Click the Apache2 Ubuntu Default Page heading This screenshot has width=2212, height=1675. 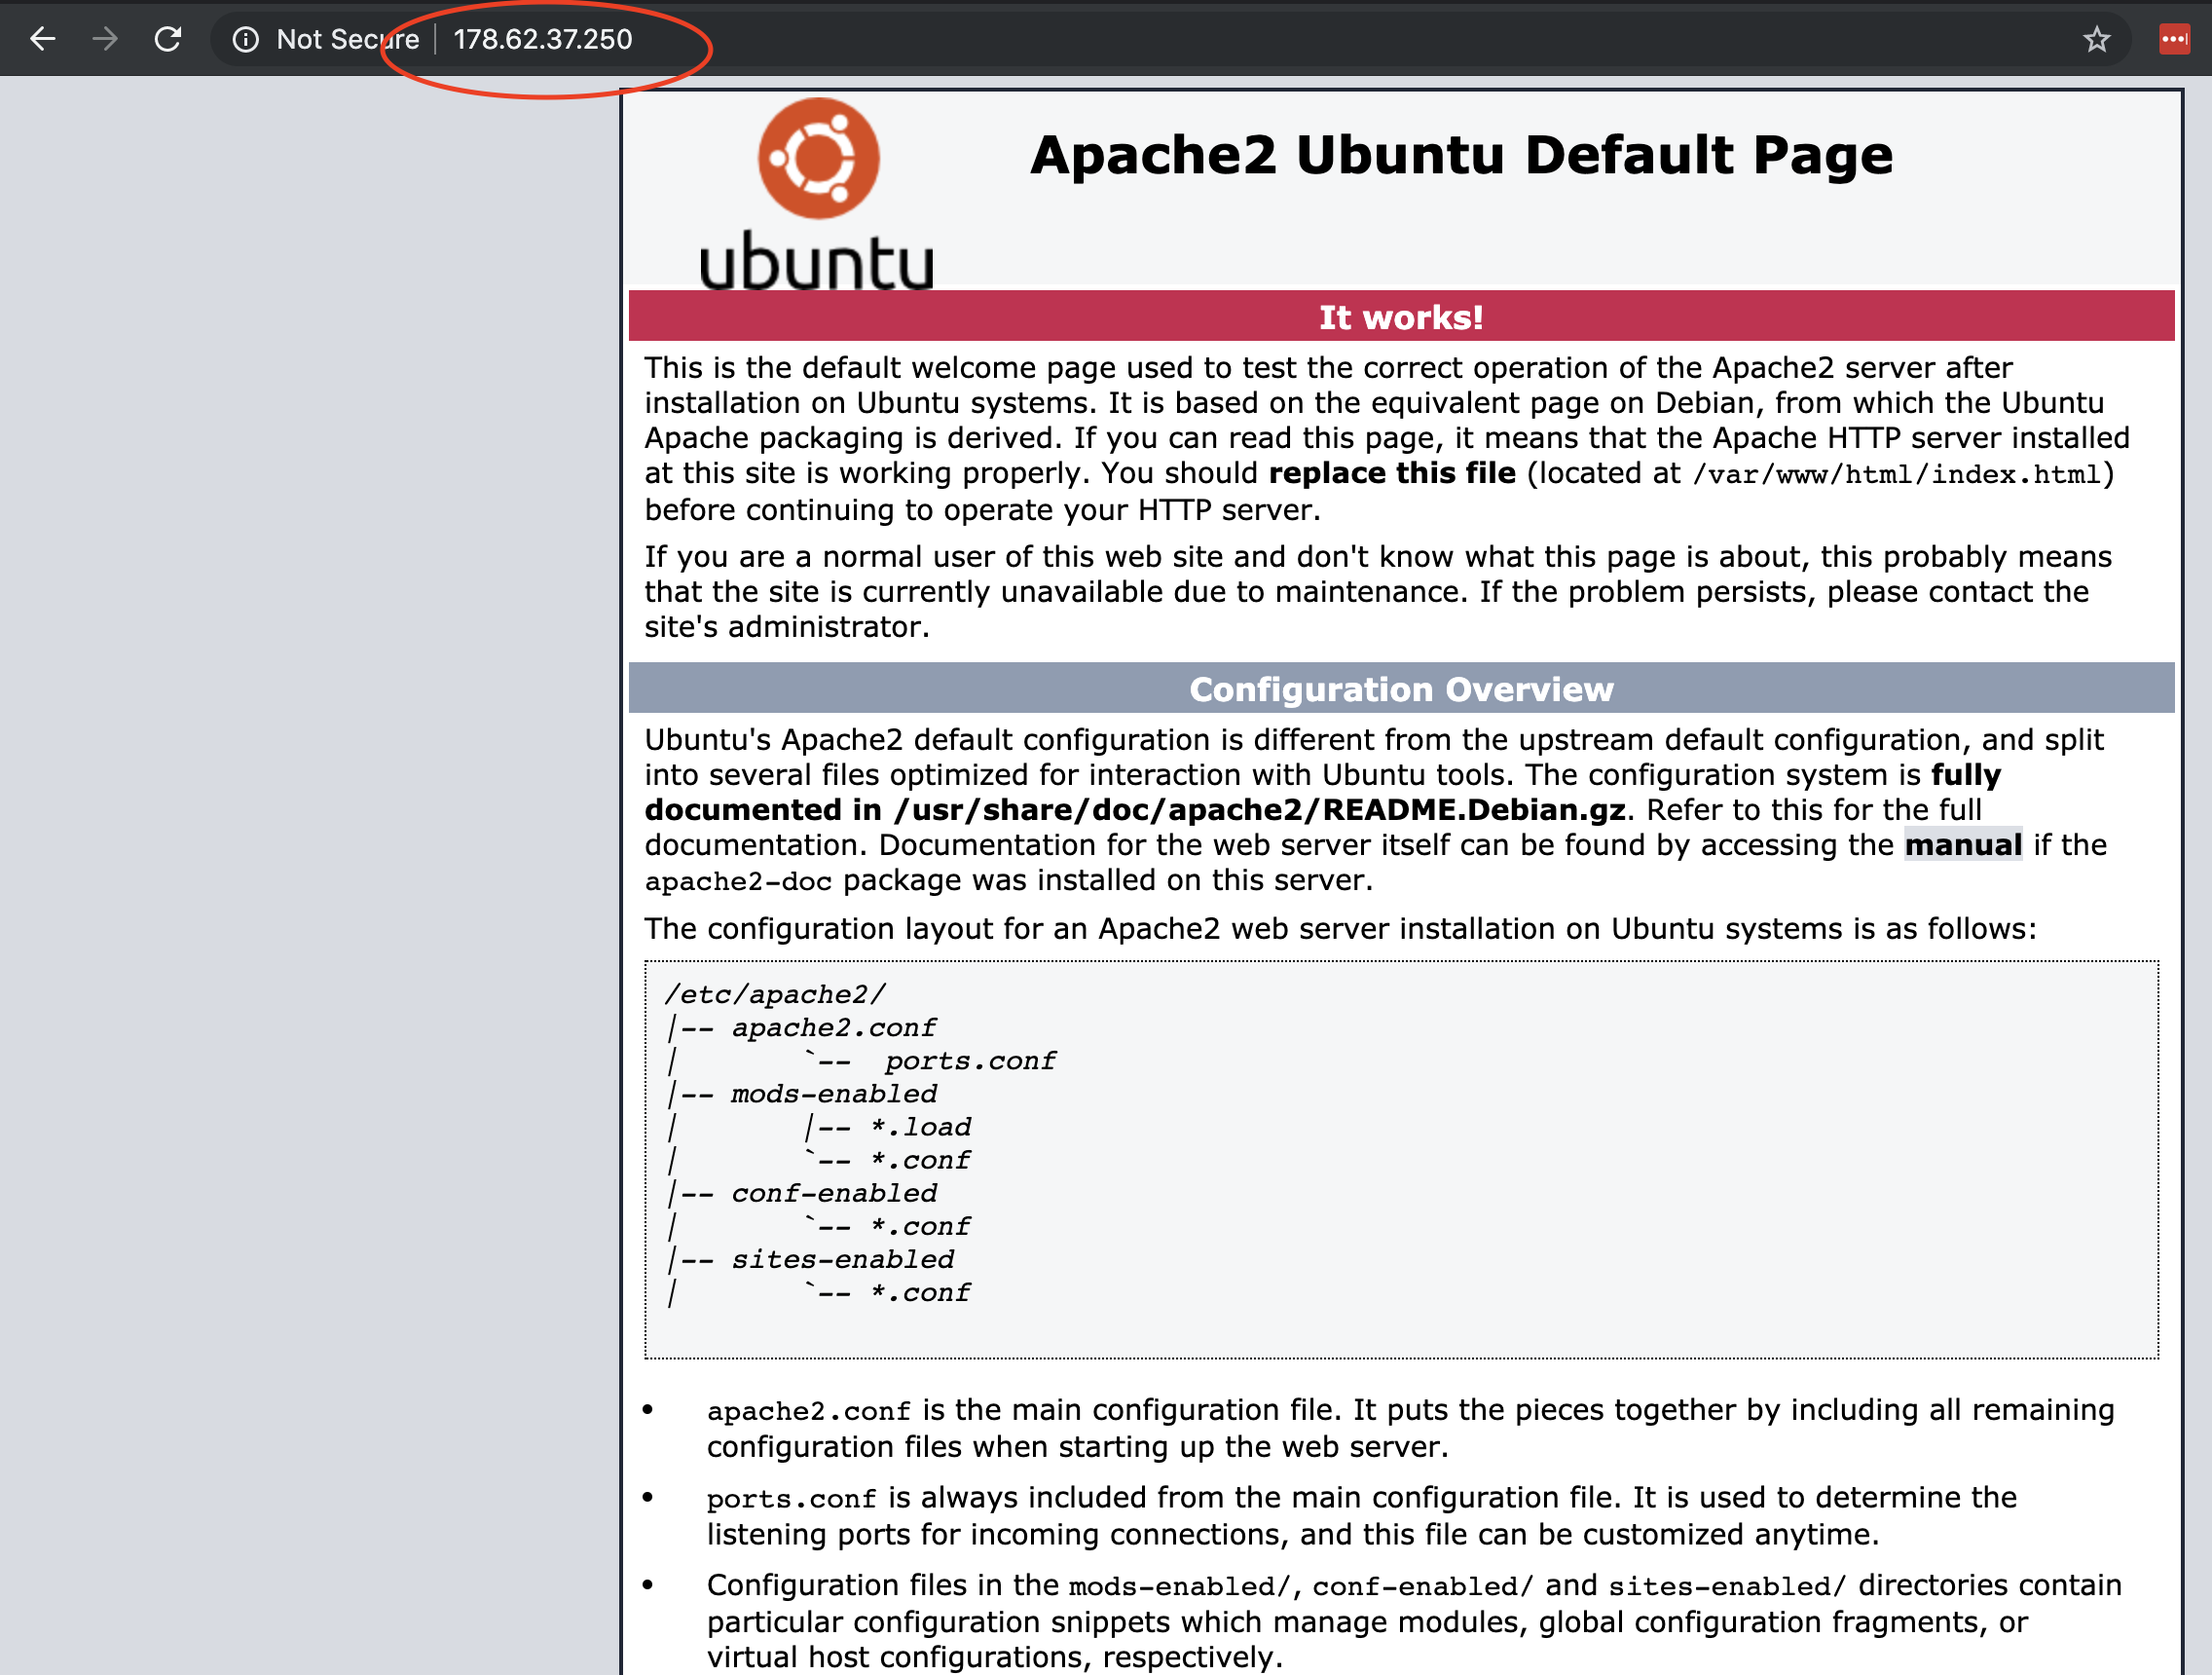[1461, 155]
